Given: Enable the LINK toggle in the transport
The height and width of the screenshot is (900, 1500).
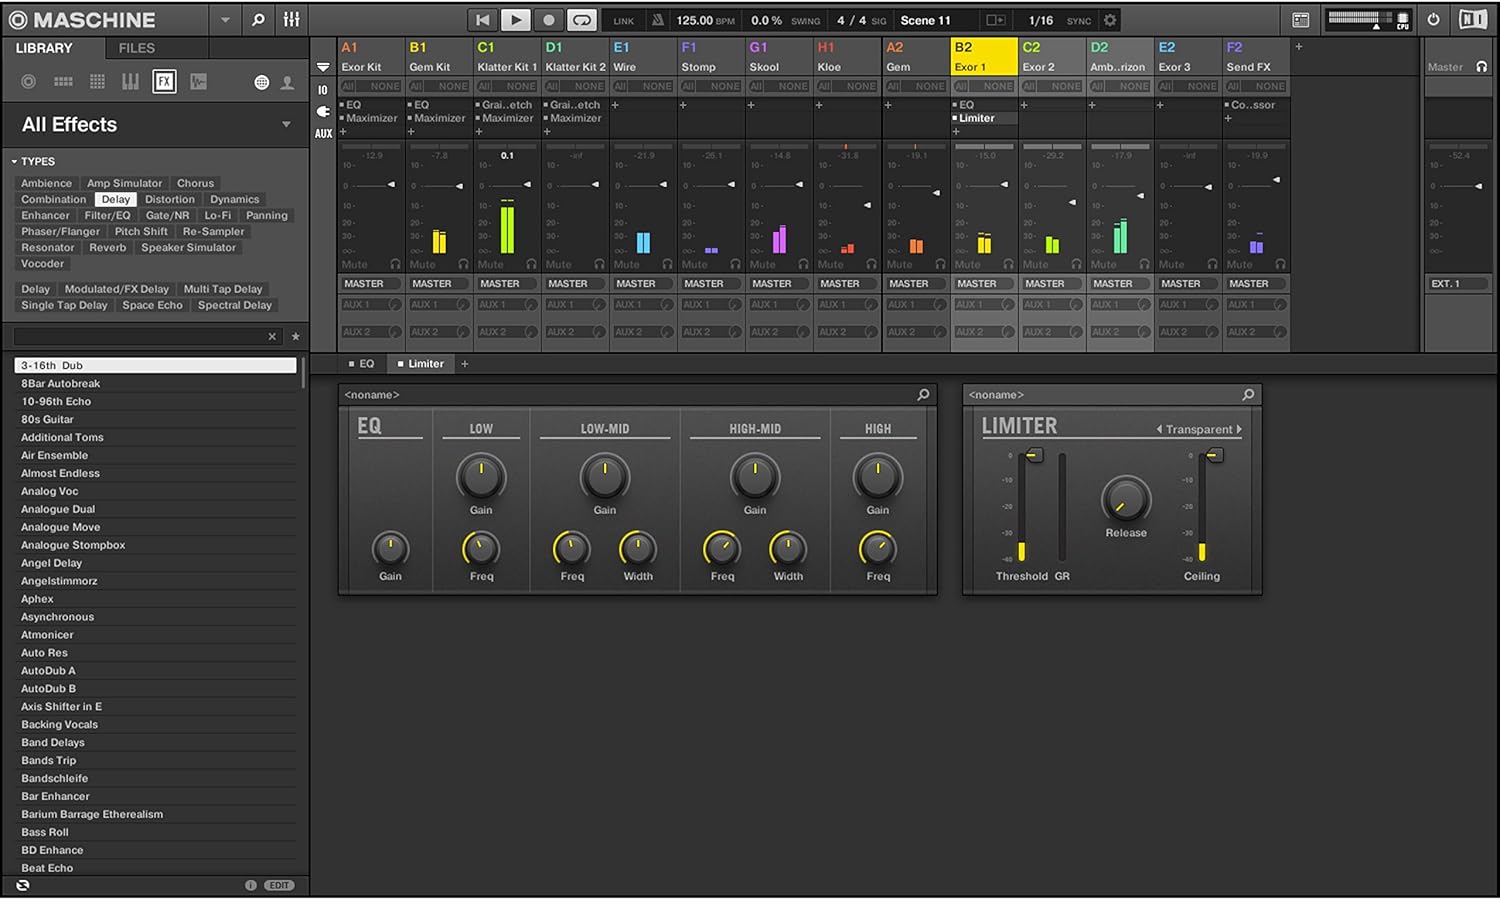Looking at the screenshot, I should 622,19.
